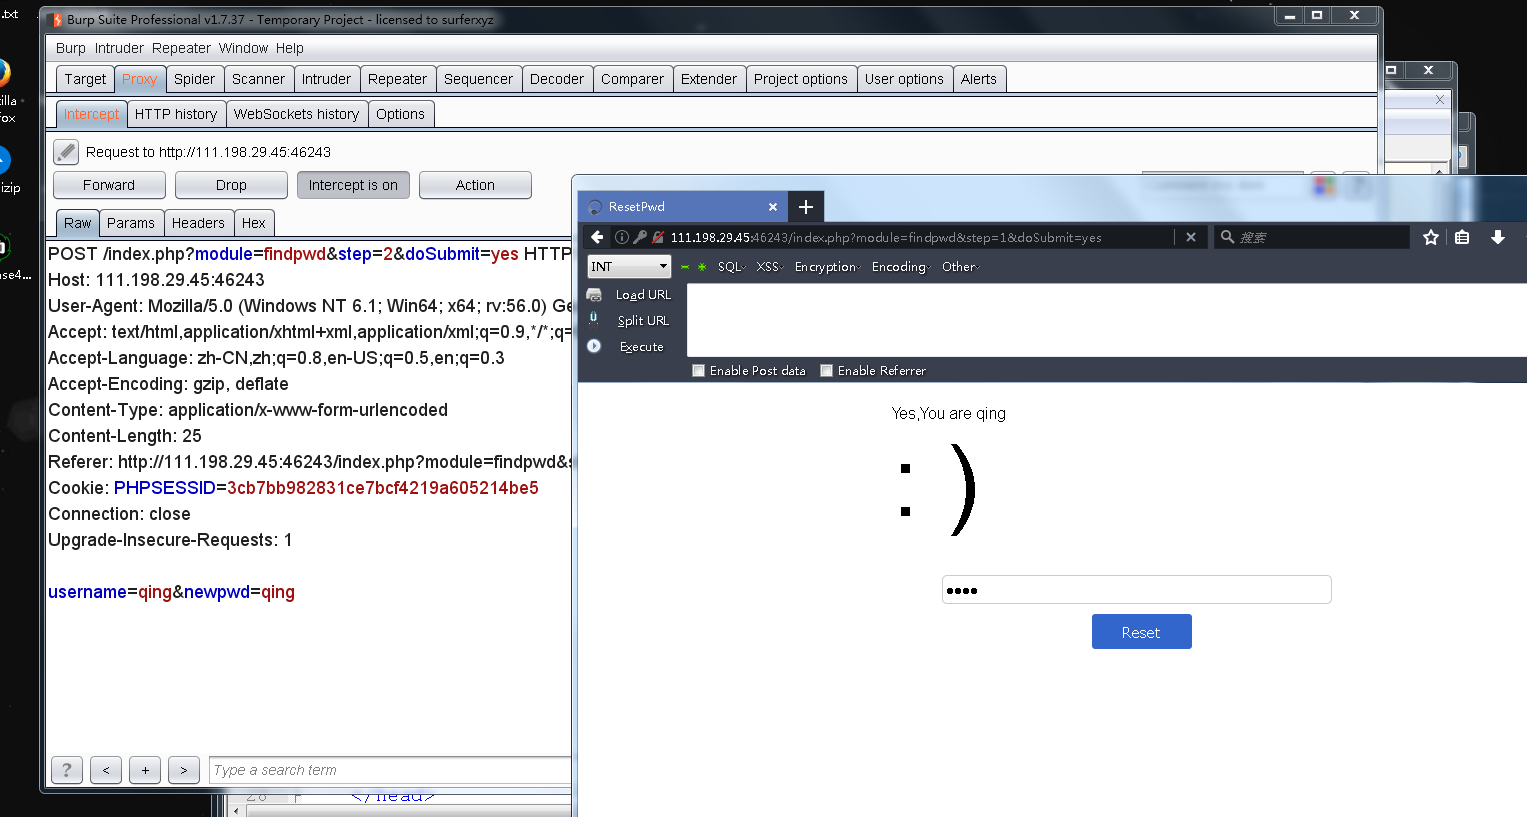Enable Post data checkbox
The width and height of the screenshot is (1527, 817).
coord(698,371)
